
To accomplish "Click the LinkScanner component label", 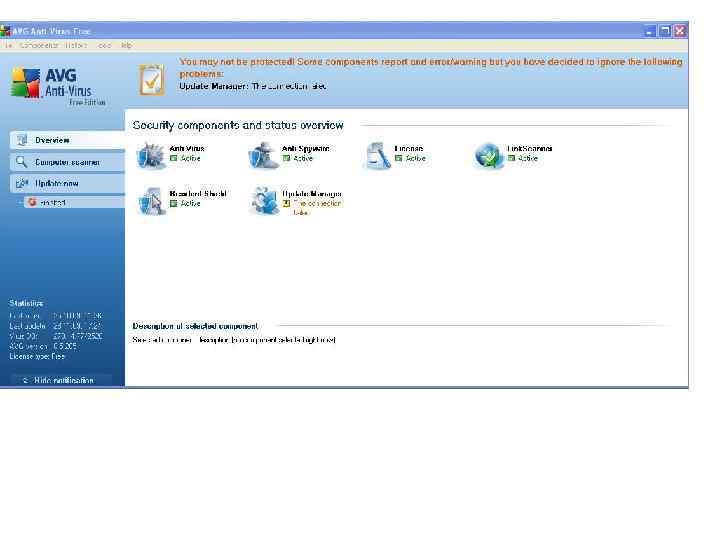I will (x=529, y=148).
